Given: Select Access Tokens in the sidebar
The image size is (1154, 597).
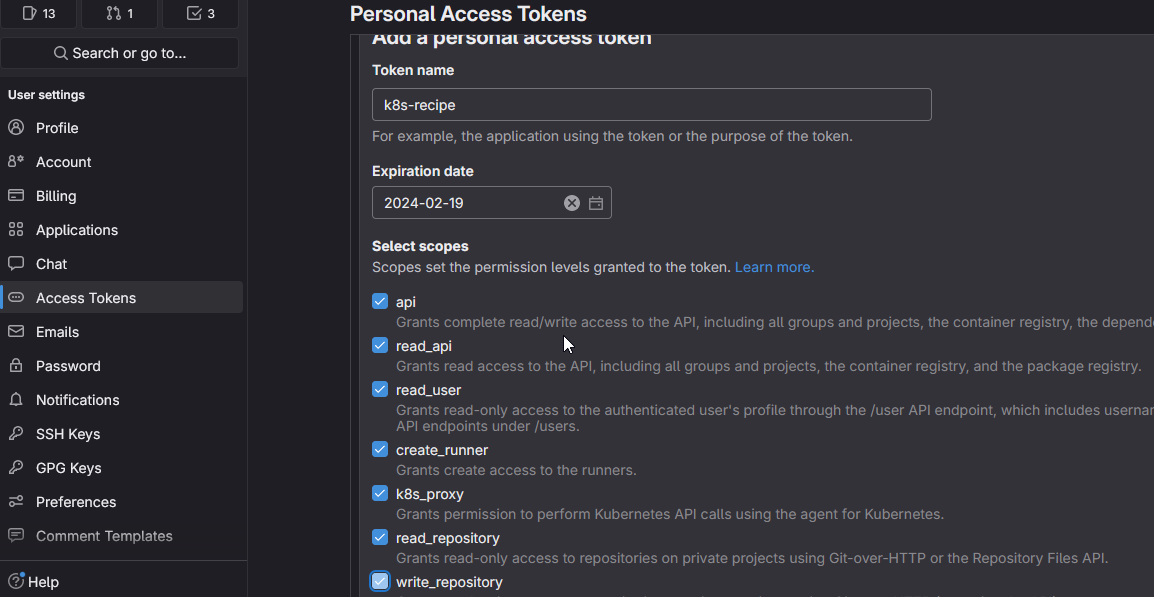Looking at the screenshot, I should [x=86, y=298].
